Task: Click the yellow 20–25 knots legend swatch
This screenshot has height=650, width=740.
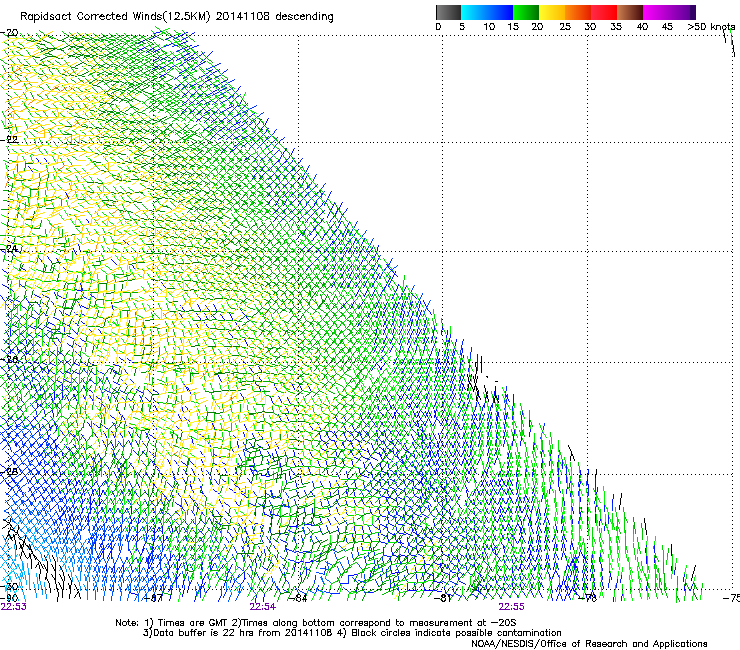Action: point(552,12)
